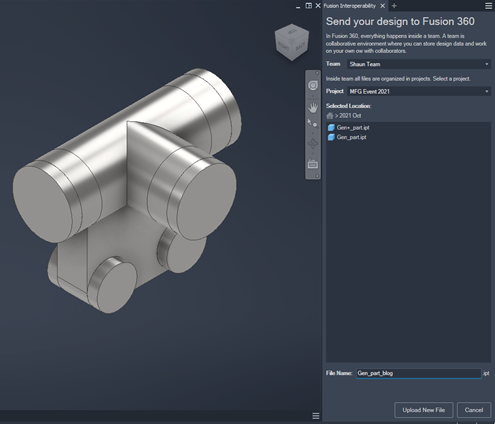The height and width of the screenshot is (424, 495).
Task: Click the Upload New File button
Action: (424, 410)
